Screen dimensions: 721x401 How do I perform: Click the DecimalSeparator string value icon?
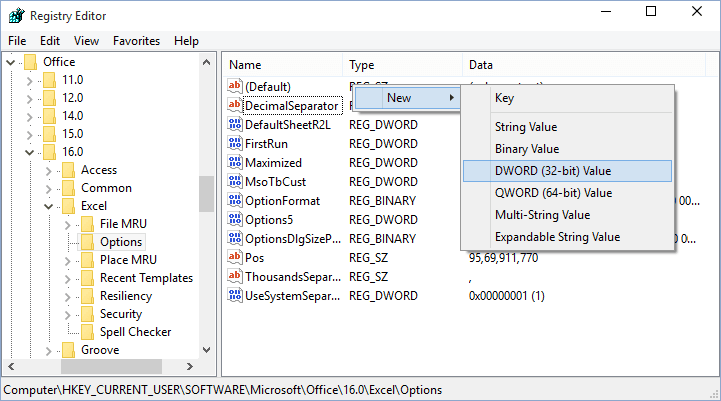235,105
